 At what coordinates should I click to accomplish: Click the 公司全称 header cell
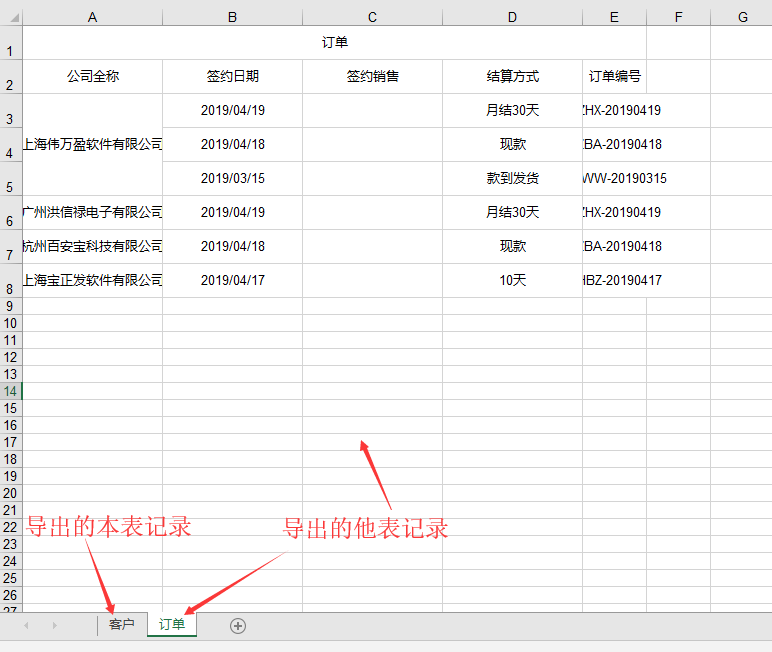tap(92, 77)
